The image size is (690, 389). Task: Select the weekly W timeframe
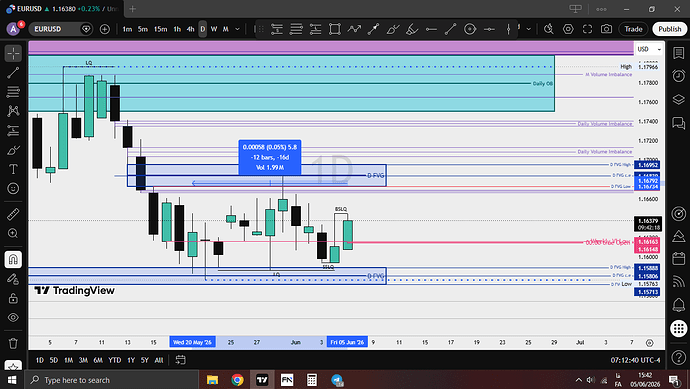[x=214, y=29]
